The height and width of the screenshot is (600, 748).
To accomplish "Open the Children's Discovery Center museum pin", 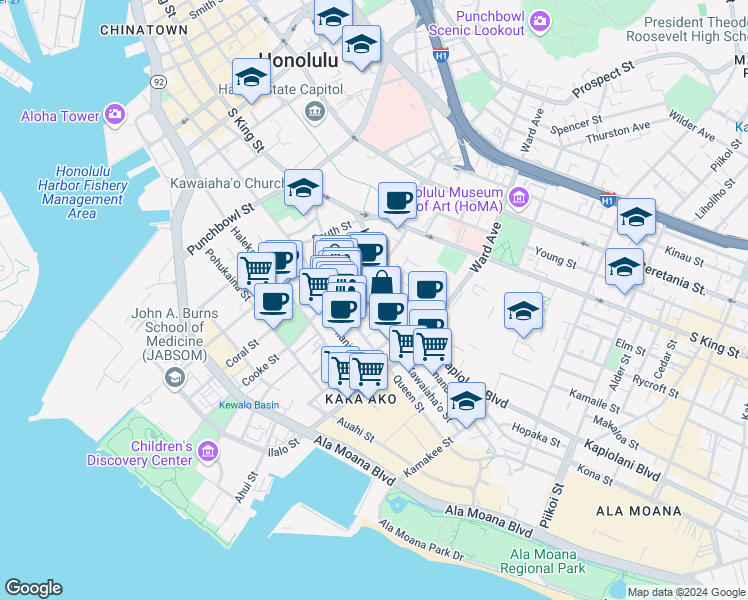I will click(208, 451).
